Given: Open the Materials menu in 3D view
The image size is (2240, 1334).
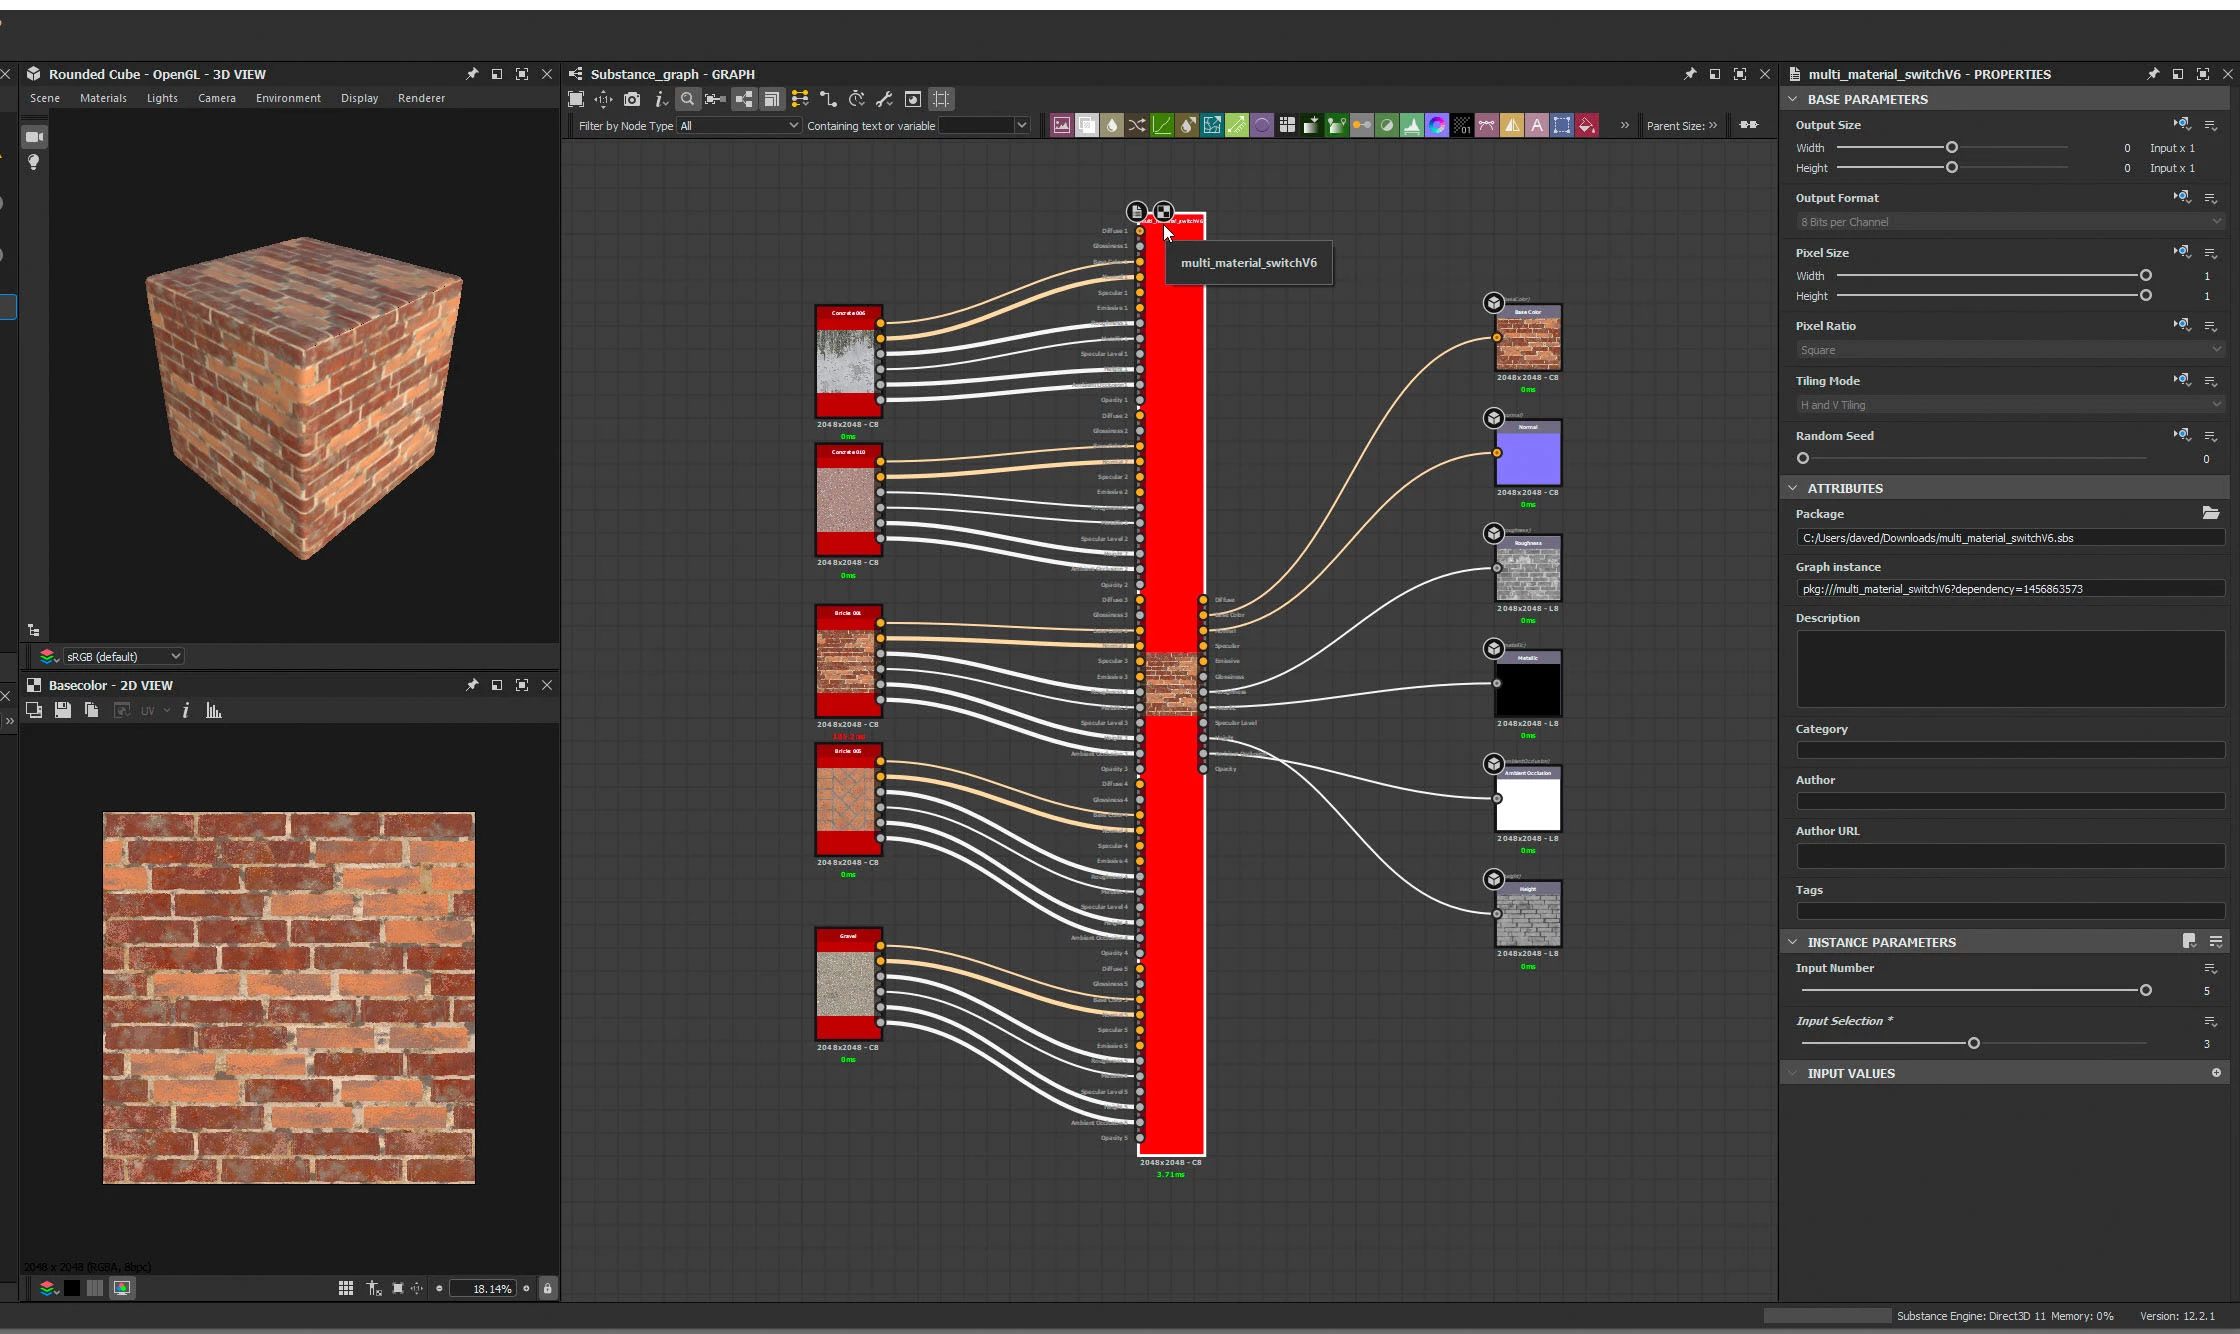Looking at the screenshot, I should pyautogui.click(x=103, y=98).
